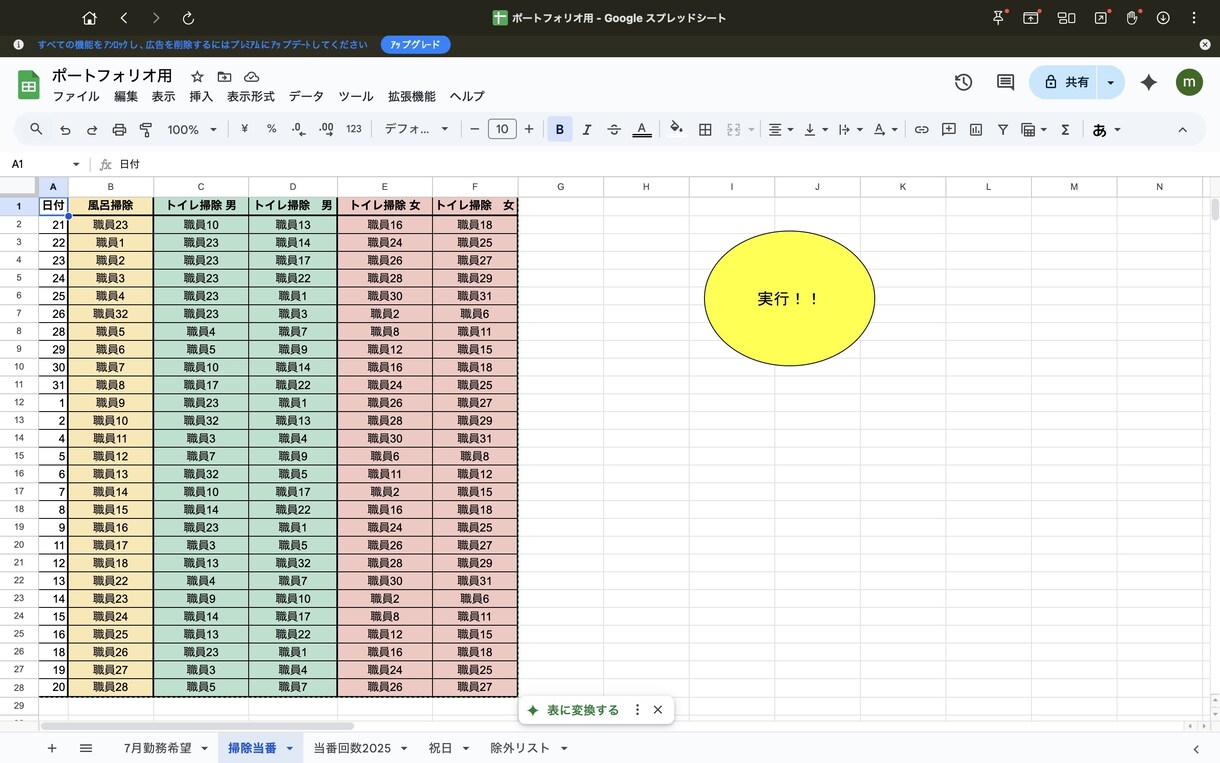
Task: Open the データ menu
Action: [x=306, y=96]
